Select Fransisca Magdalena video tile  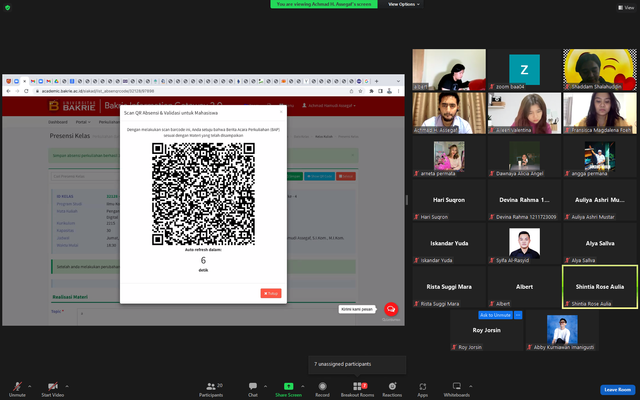(600, 113)
